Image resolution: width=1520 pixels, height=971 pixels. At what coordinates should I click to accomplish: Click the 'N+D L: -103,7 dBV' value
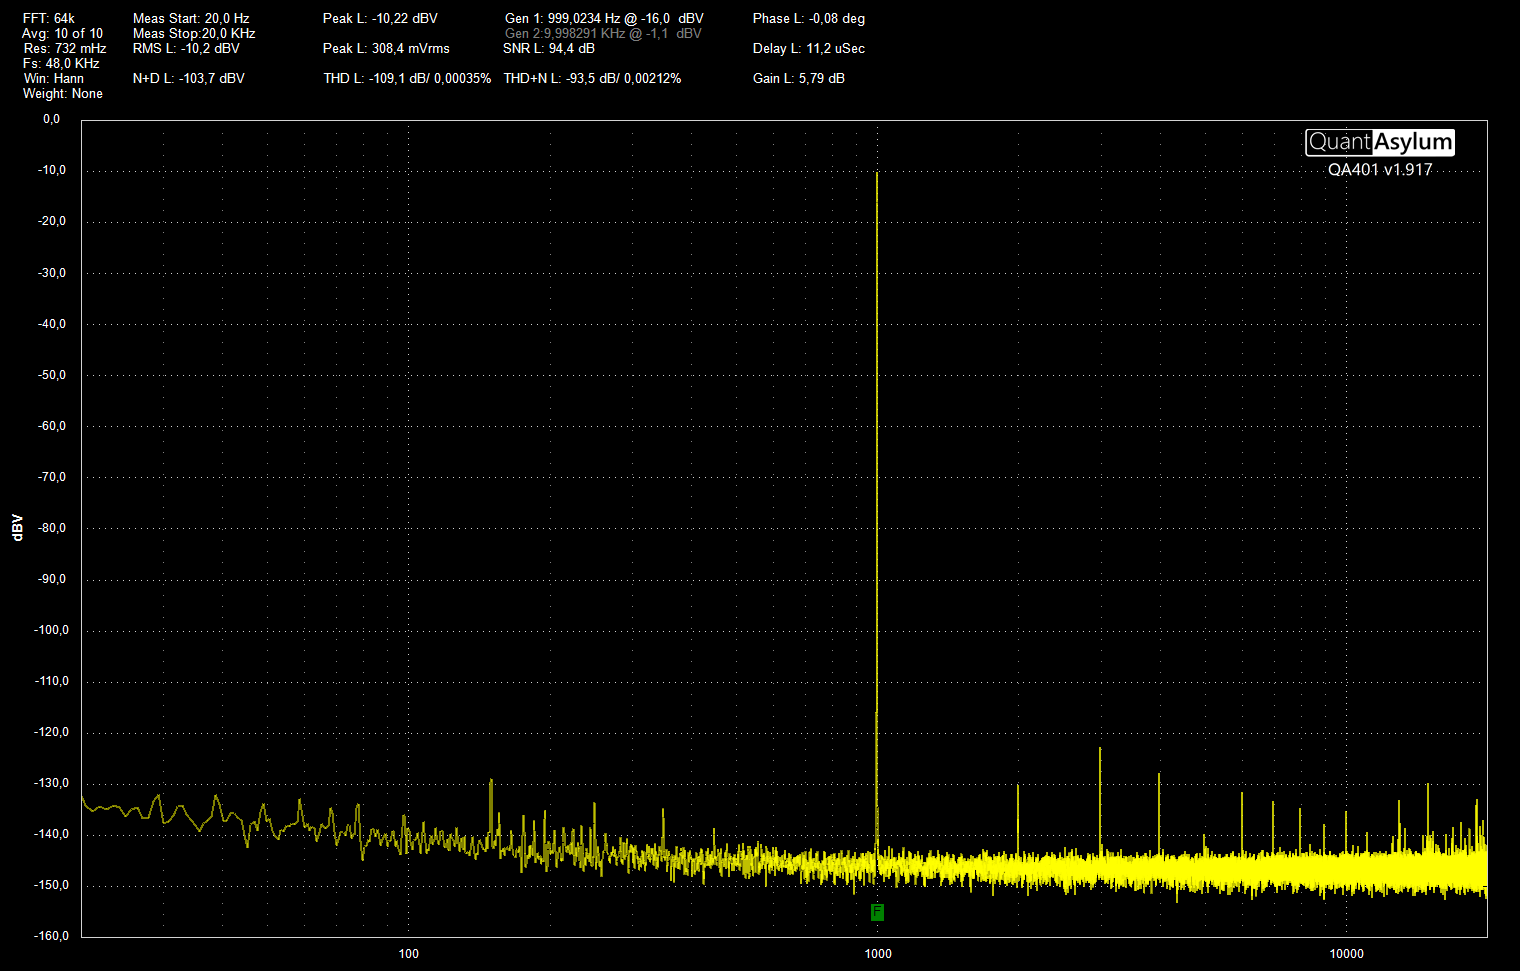(189, 78)
